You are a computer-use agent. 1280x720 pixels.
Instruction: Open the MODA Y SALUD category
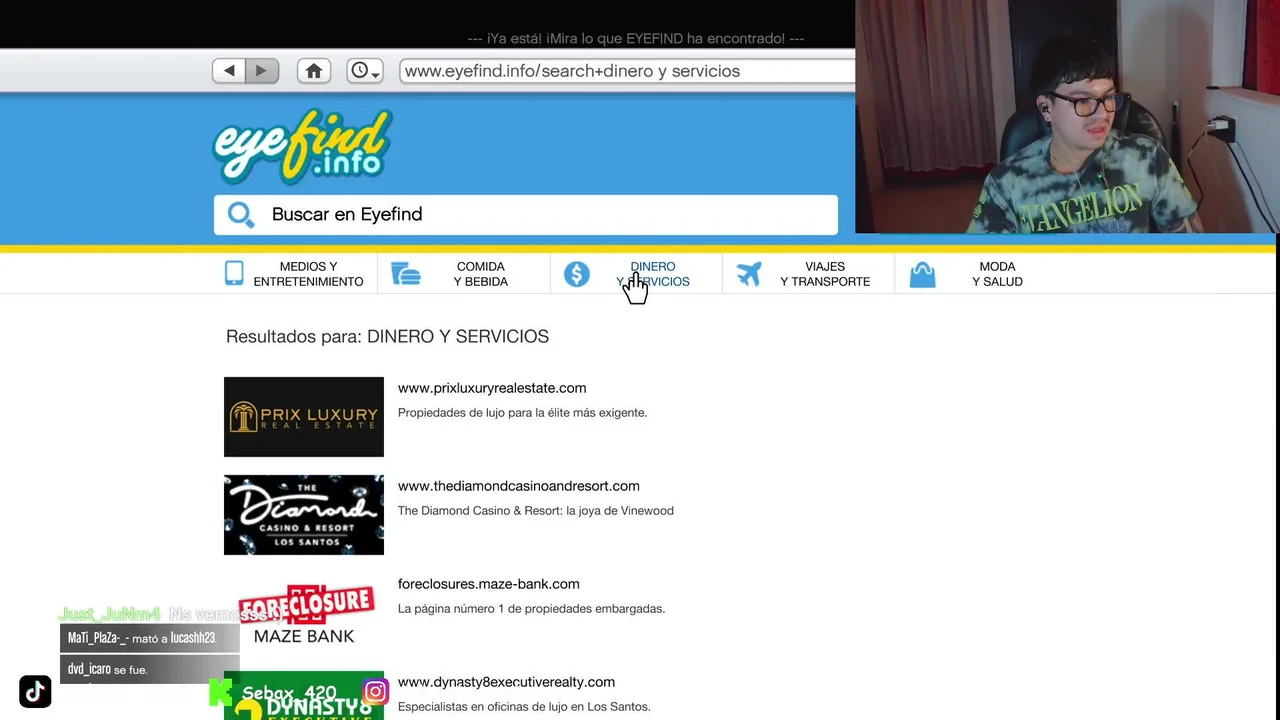(997, 274)
